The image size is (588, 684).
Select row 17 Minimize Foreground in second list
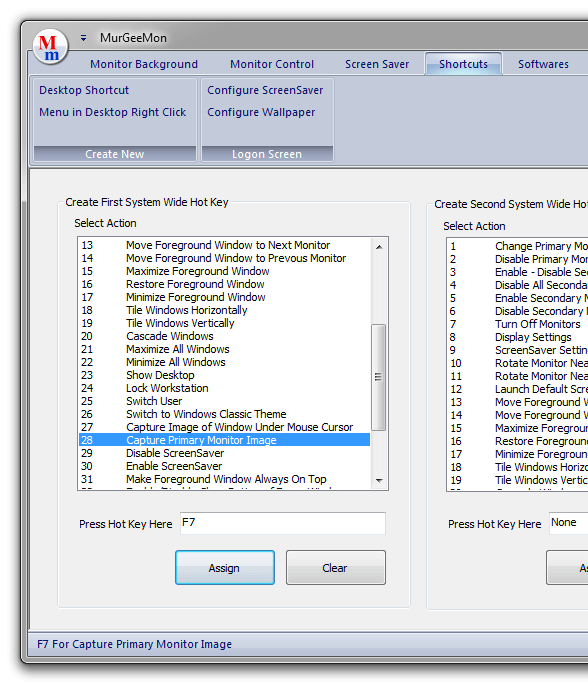click(x=518, y=455)
